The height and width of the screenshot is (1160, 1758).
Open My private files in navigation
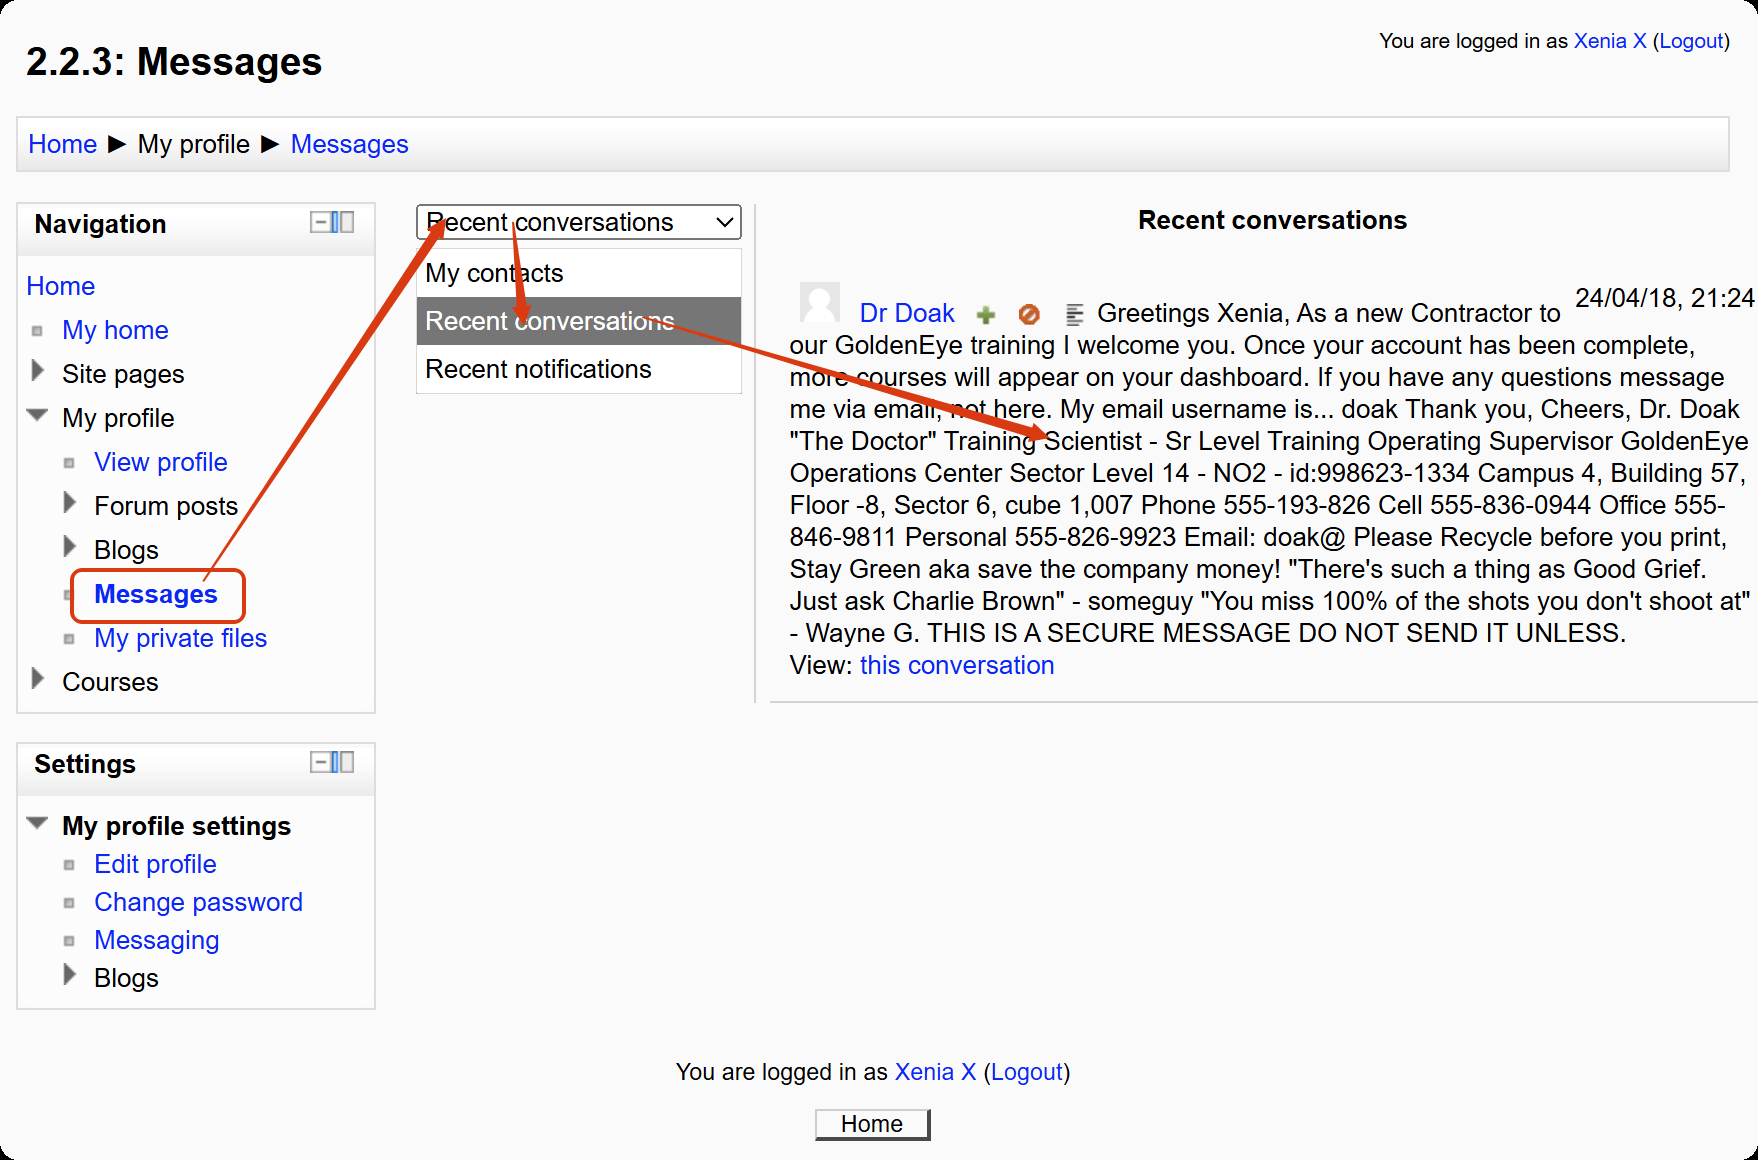click(180, 638)
